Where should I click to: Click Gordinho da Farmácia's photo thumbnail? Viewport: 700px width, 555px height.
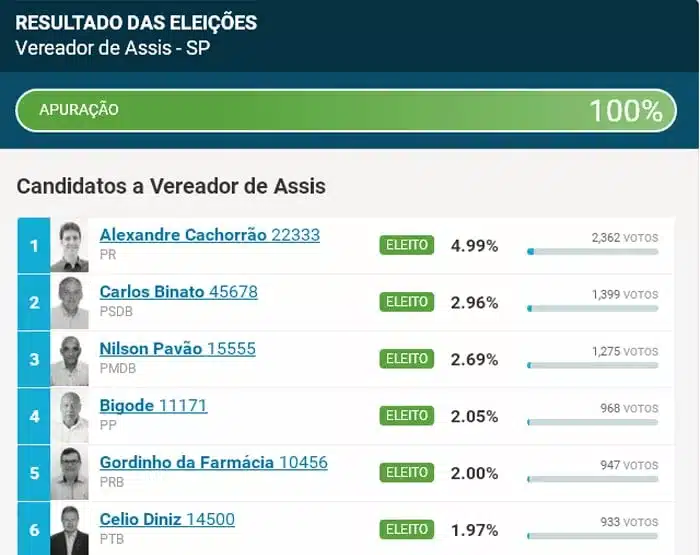click(69, 473)
